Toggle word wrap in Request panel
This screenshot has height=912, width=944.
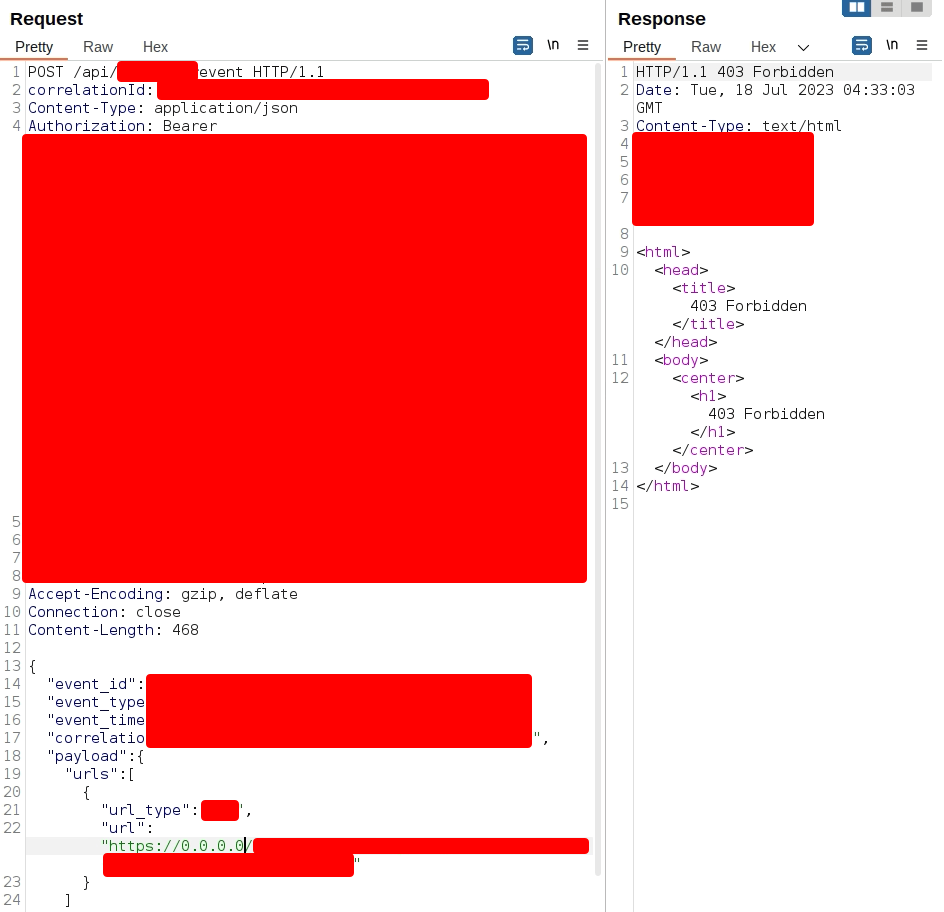click(x=522, y=45)
